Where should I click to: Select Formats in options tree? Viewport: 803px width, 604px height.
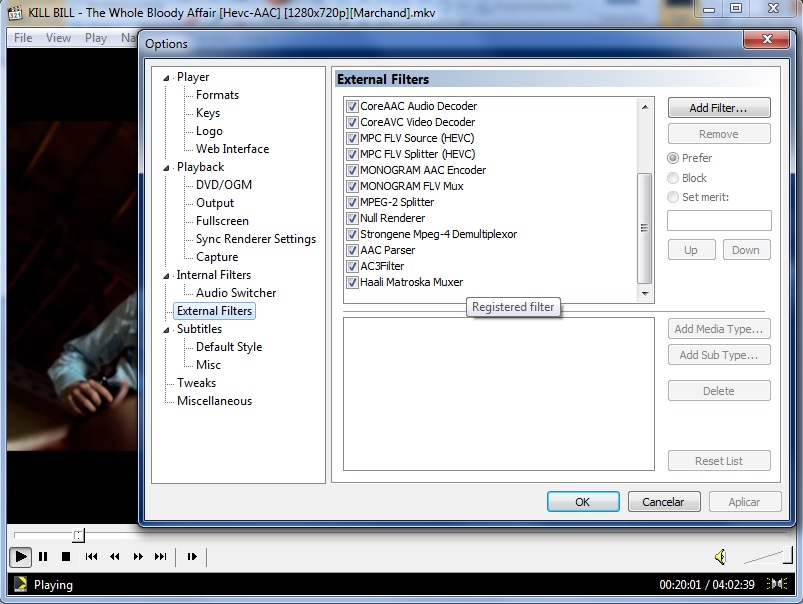[x=217, y=95]
